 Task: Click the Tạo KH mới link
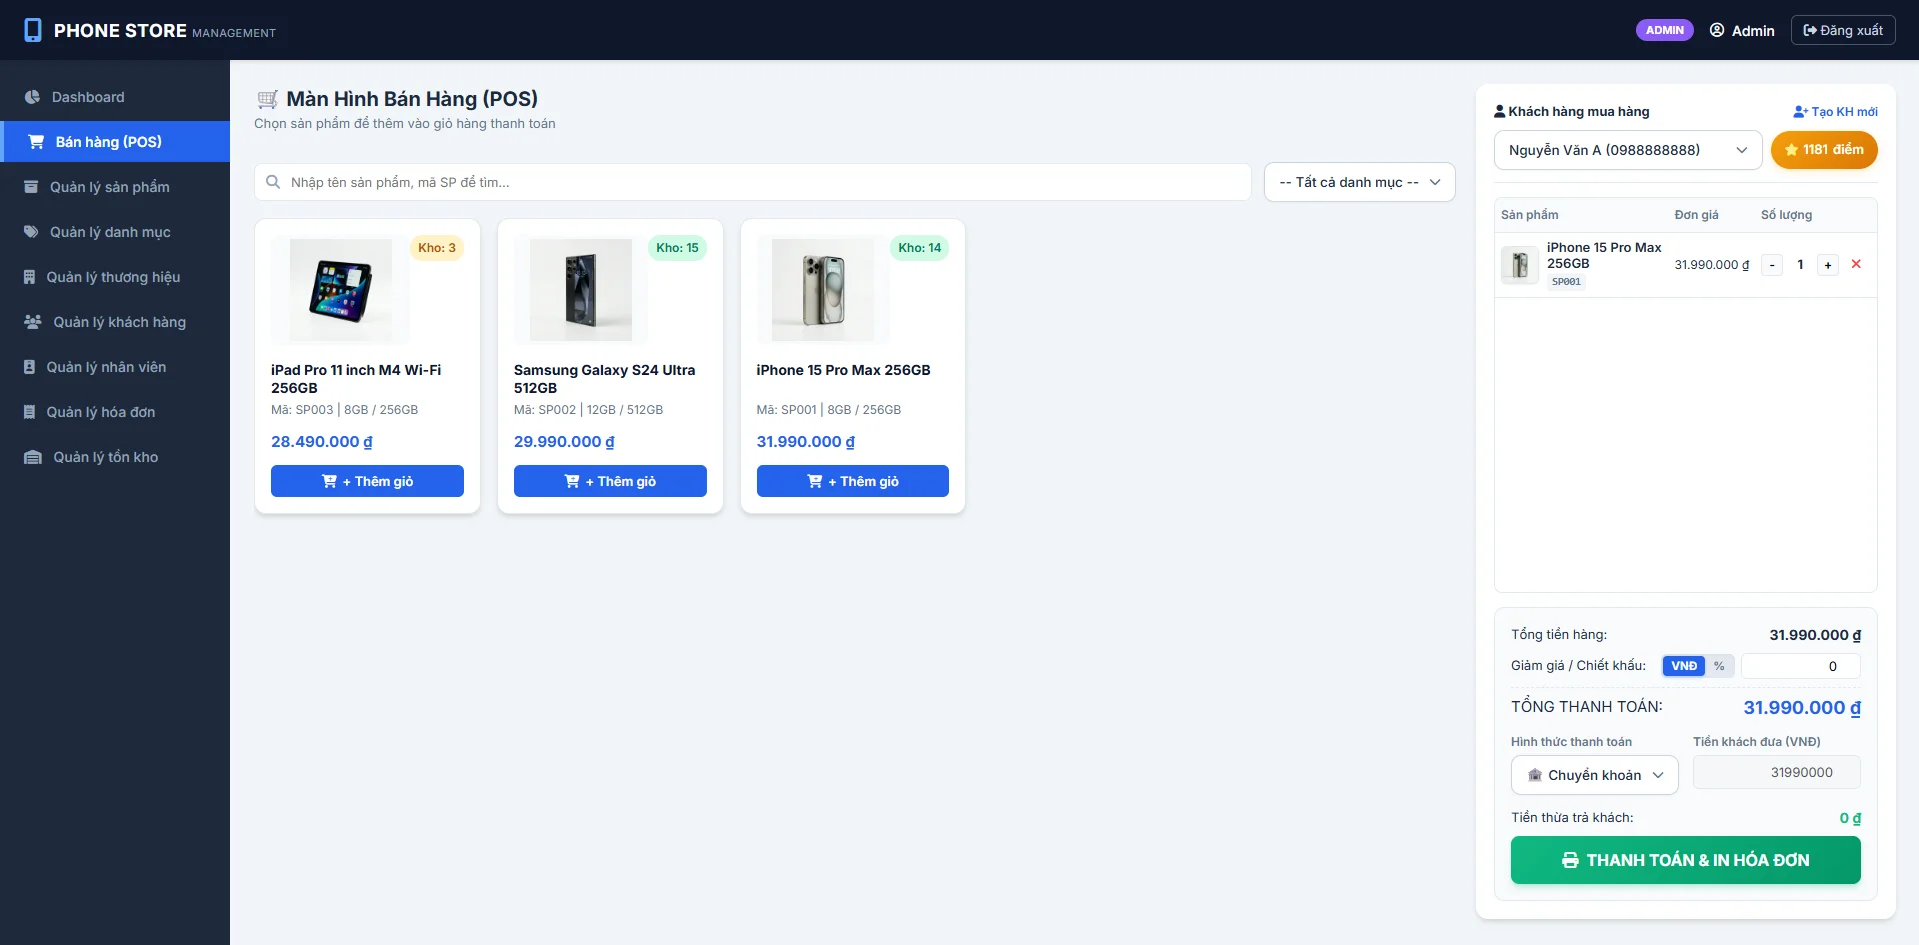coord(1835,112)
